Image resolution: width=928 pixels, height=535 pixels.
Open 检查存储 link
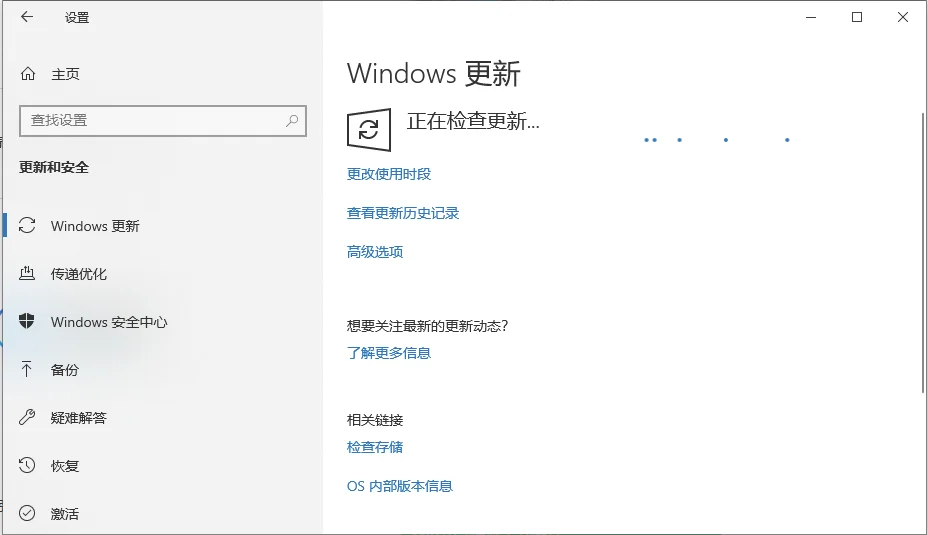(375, 447)
